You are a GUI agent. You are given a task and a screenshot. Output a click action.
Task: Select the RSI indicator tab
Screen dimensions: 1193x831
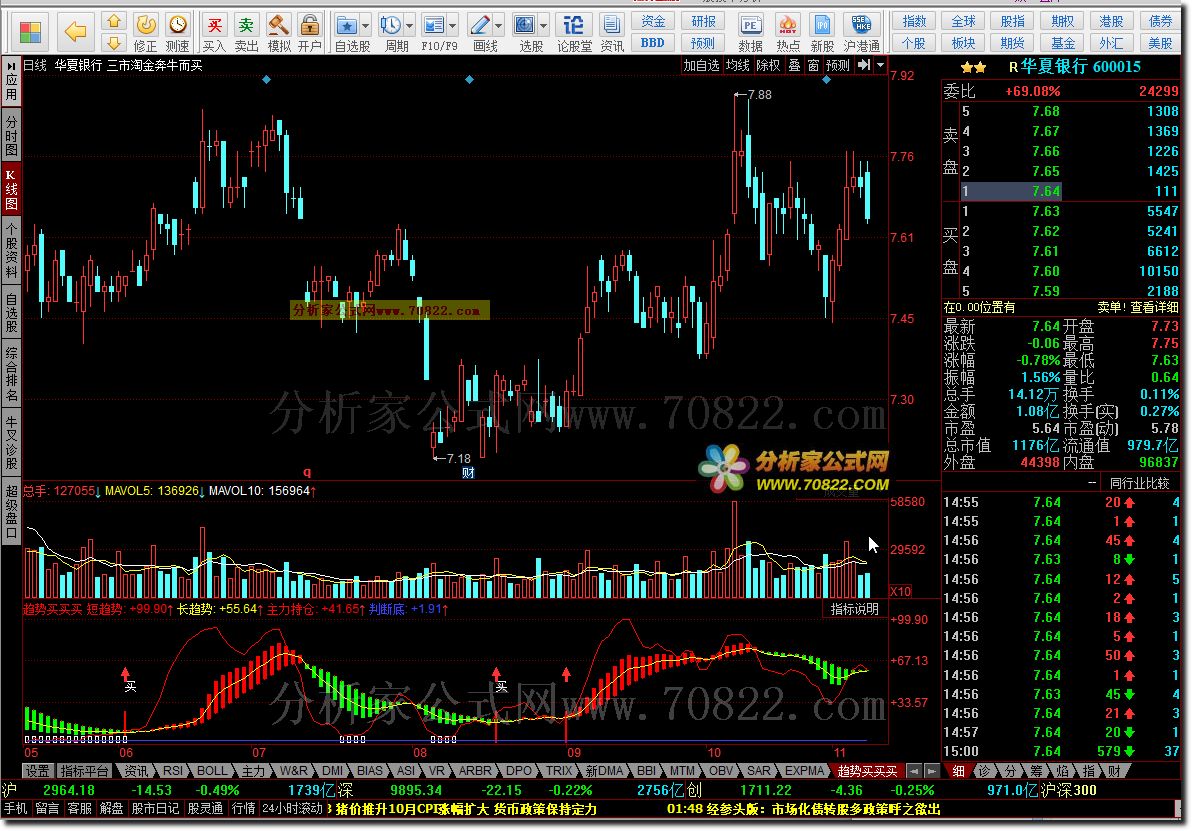pyautogui.click(x=173, y=771)
